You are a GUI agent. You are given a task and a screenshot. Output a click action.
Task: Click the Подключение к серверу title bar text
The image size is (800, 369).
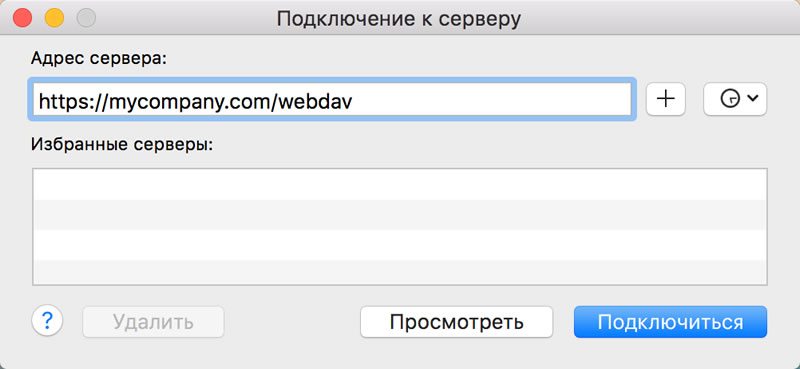399,19
